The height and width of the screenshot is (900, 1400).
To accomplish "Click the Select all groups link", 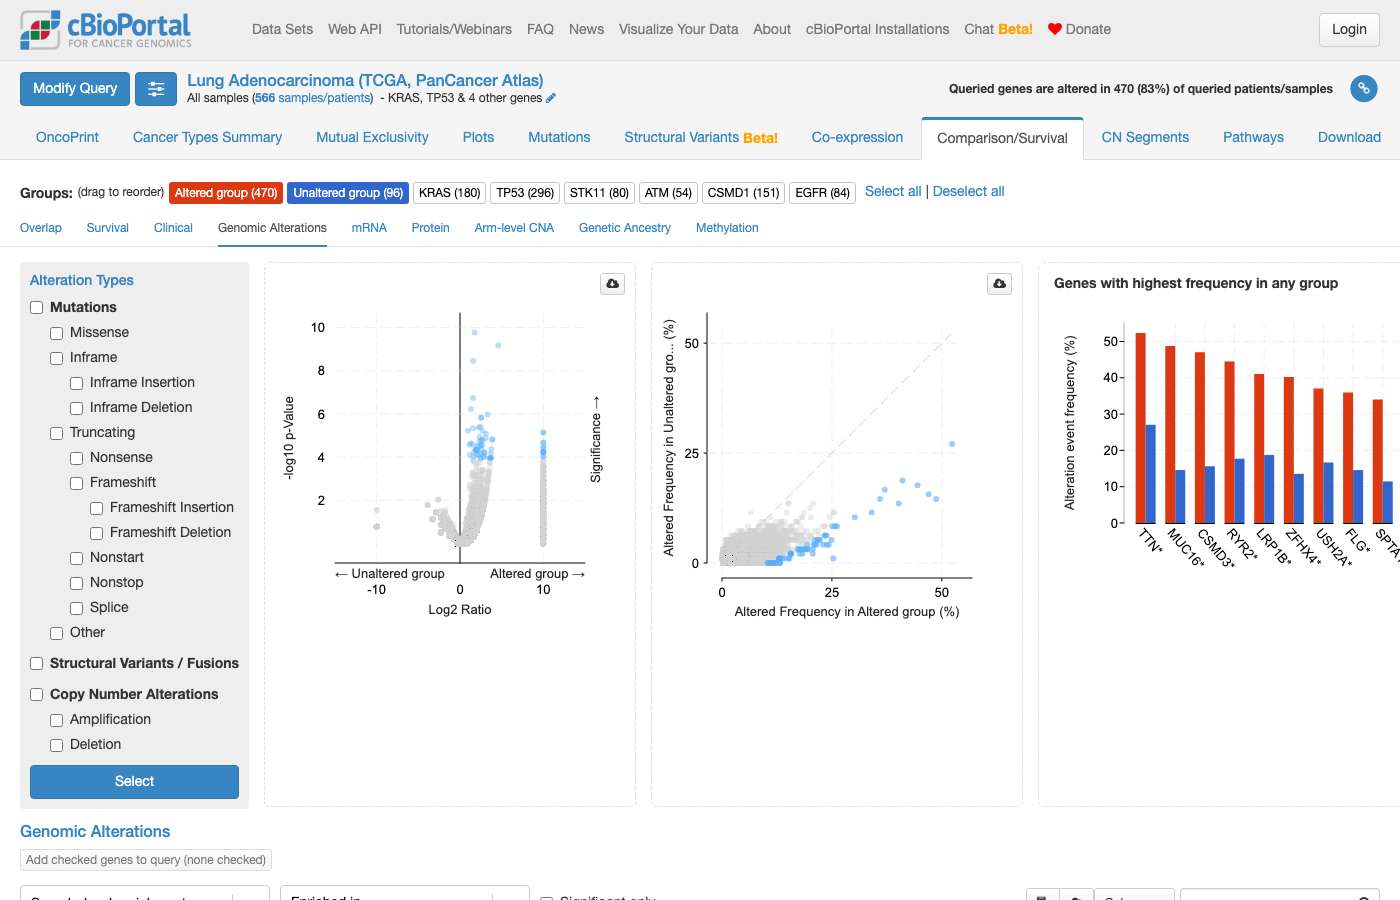I will (893, 191).
